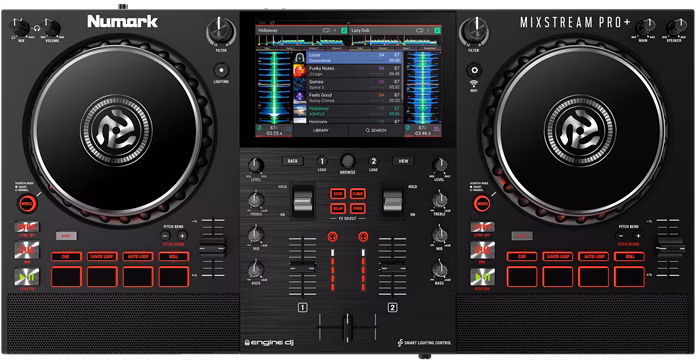Tap the WiFi button under right filter

(475, 70)
